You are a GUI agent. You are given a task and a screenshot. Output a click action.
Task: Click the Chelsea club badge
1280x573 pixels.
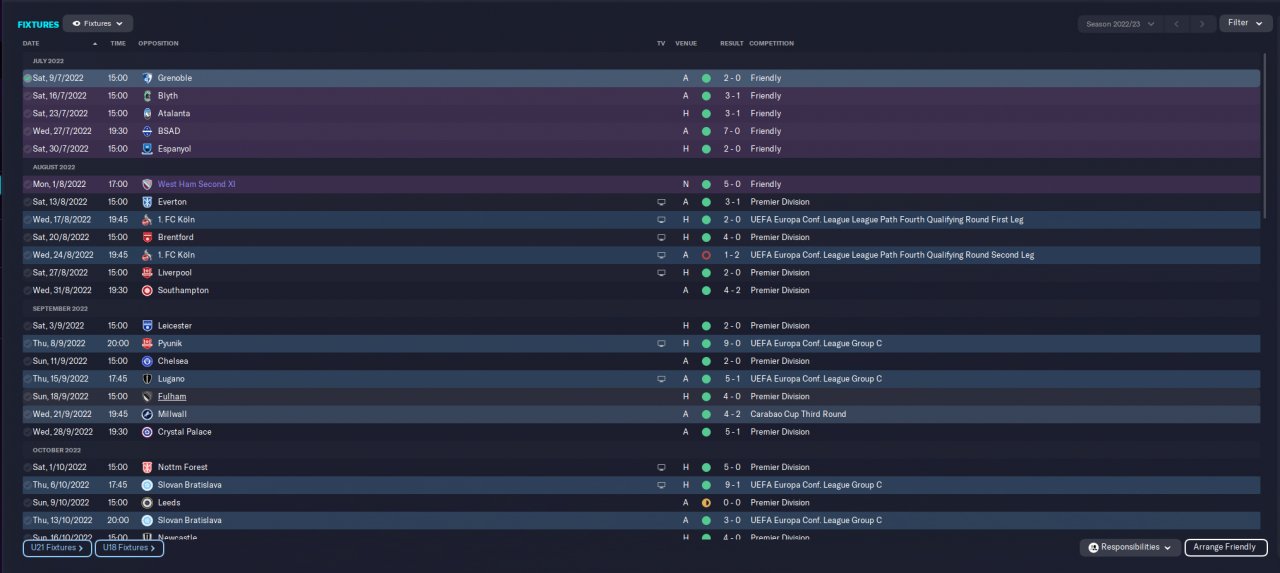point(147,361)
